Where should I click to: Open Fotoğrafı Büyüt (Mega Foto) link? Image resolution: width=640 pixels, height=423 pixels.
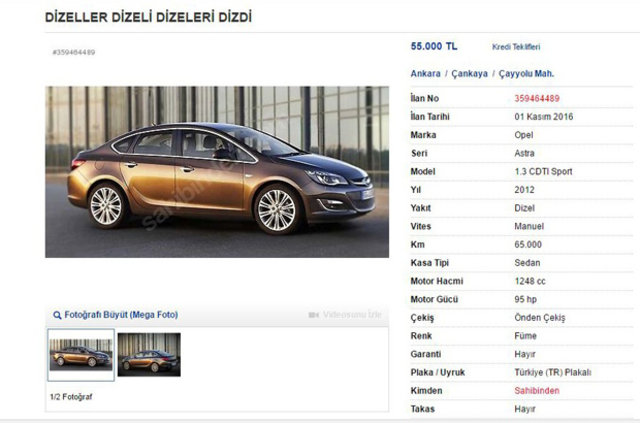121,315
